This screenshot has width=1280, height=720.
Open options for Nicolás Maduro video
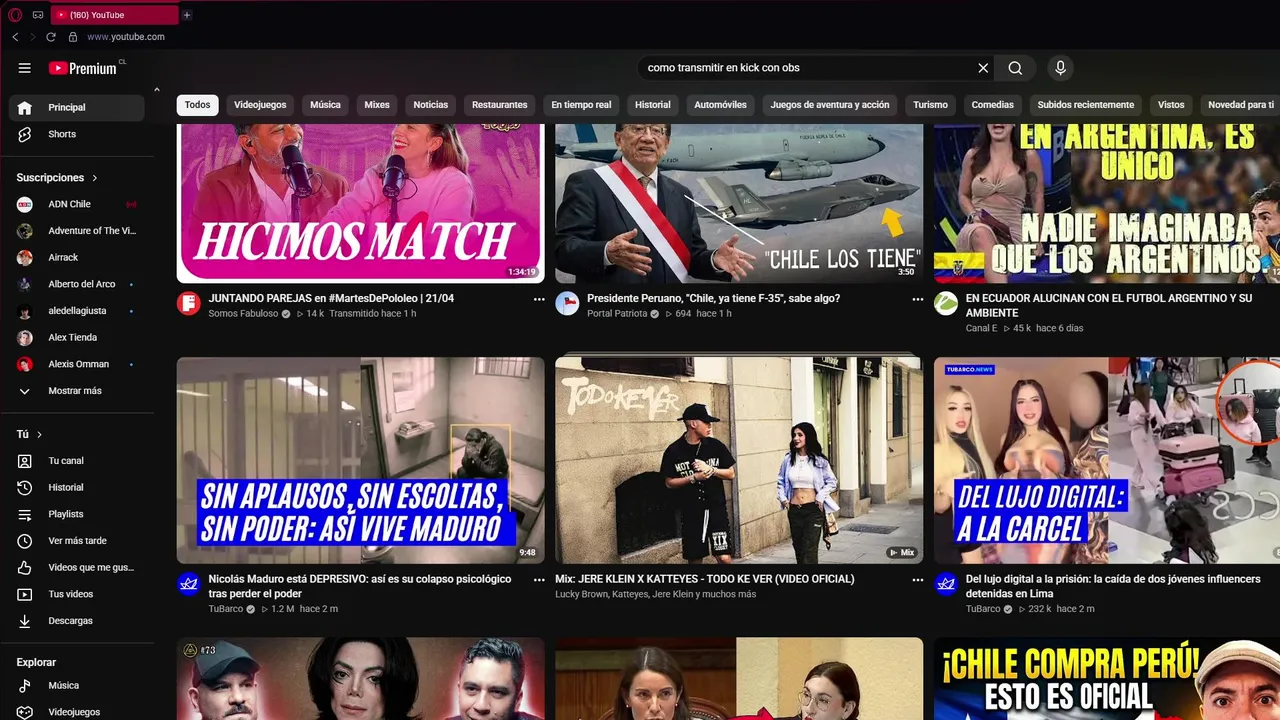pyautogui.click(x=539, y=579)
